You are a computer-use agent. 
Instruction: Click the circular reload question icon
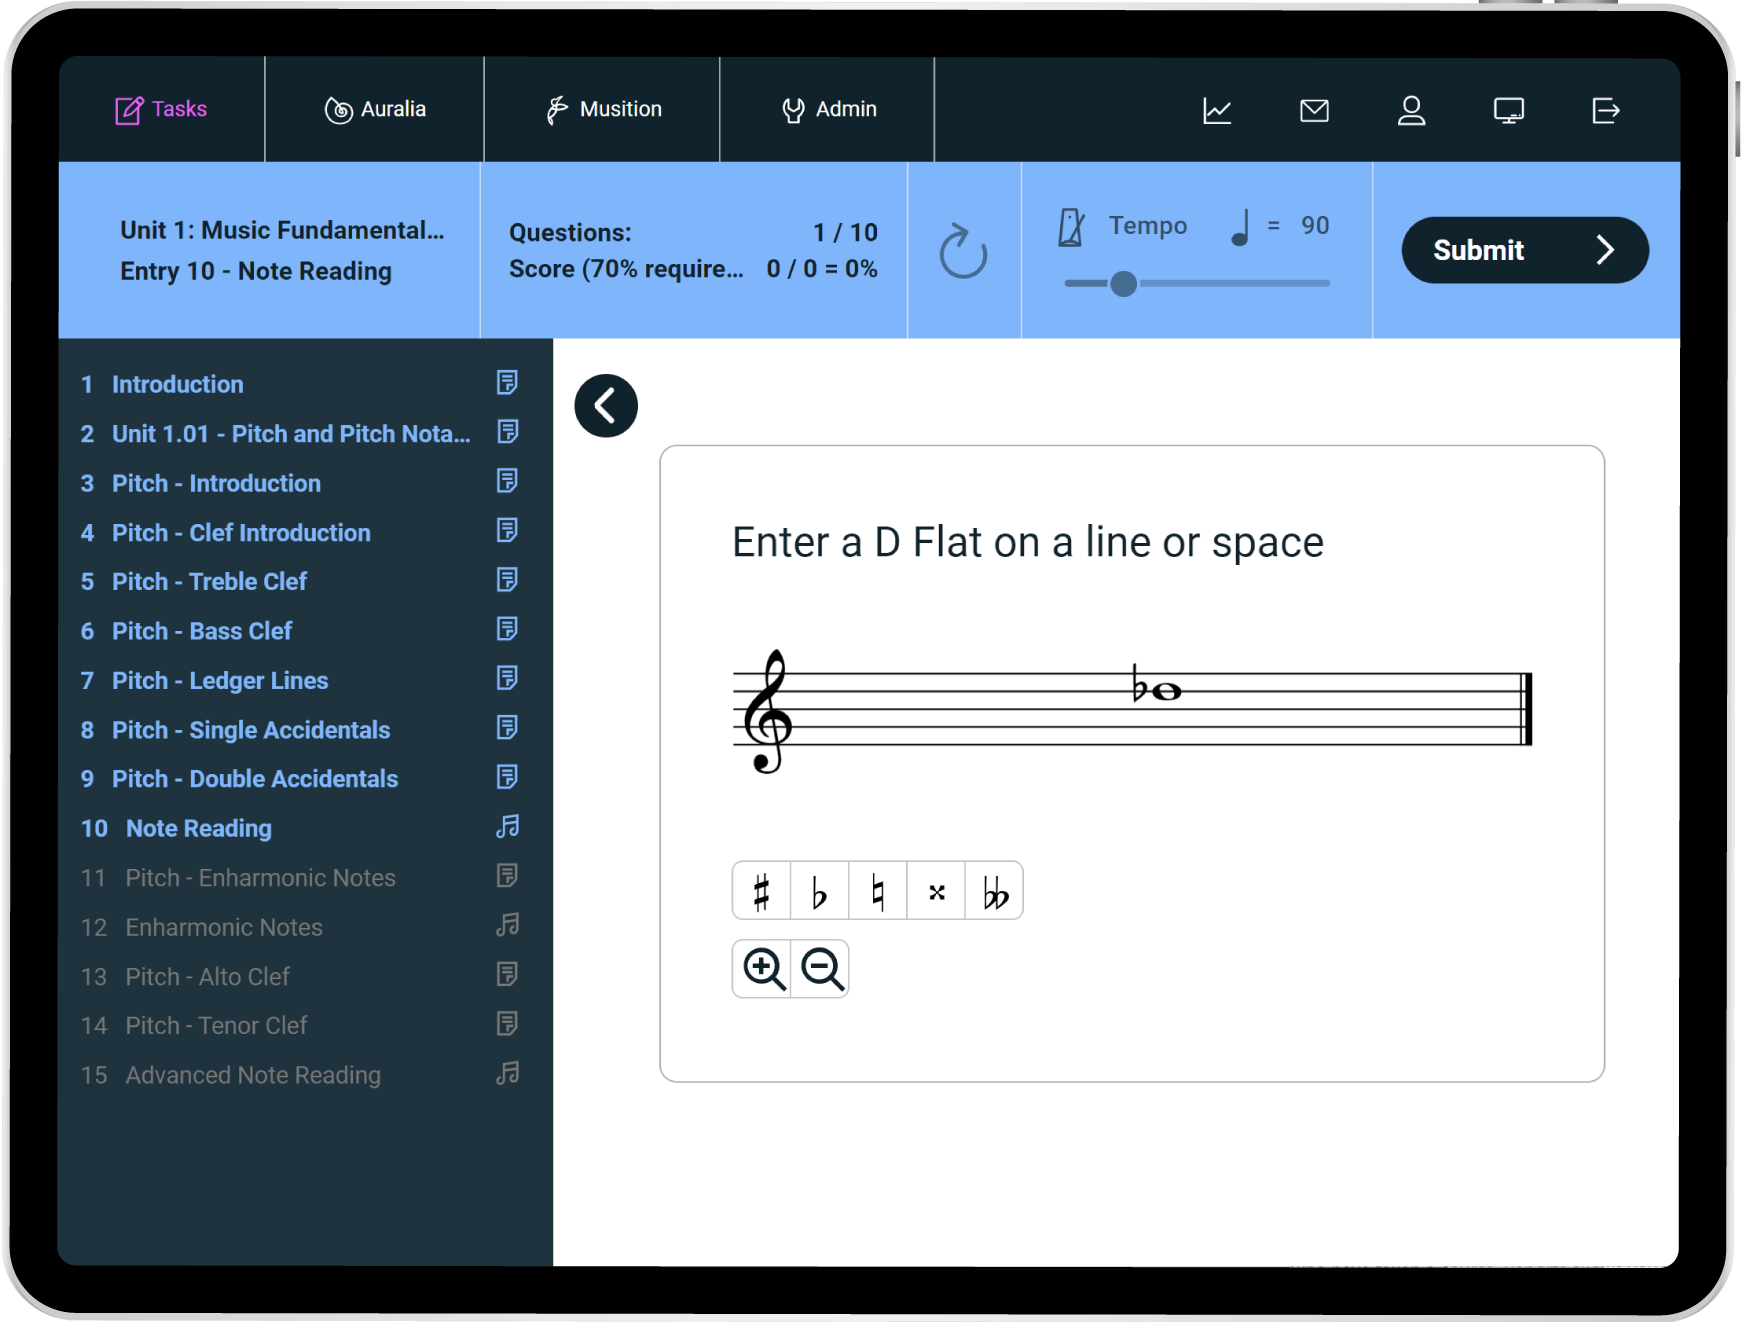pyautogui.click(x=963, y=251)
